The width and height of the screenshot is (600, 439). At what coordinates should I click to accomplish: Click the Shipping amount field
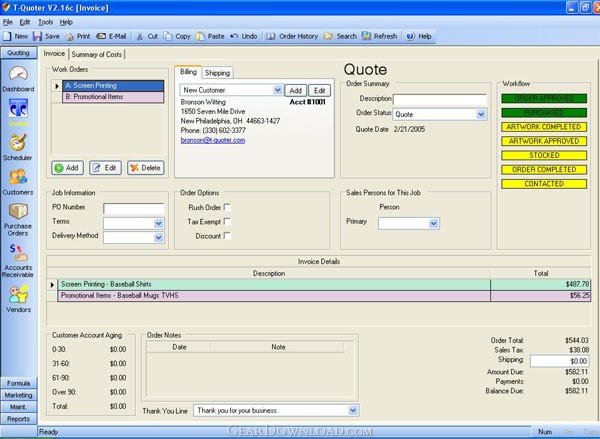tap(559, 361)
